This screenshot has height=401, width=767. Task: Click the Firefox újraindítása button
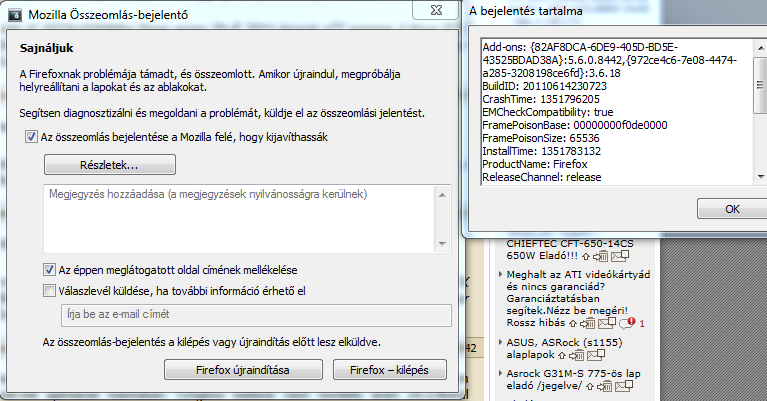243,370
